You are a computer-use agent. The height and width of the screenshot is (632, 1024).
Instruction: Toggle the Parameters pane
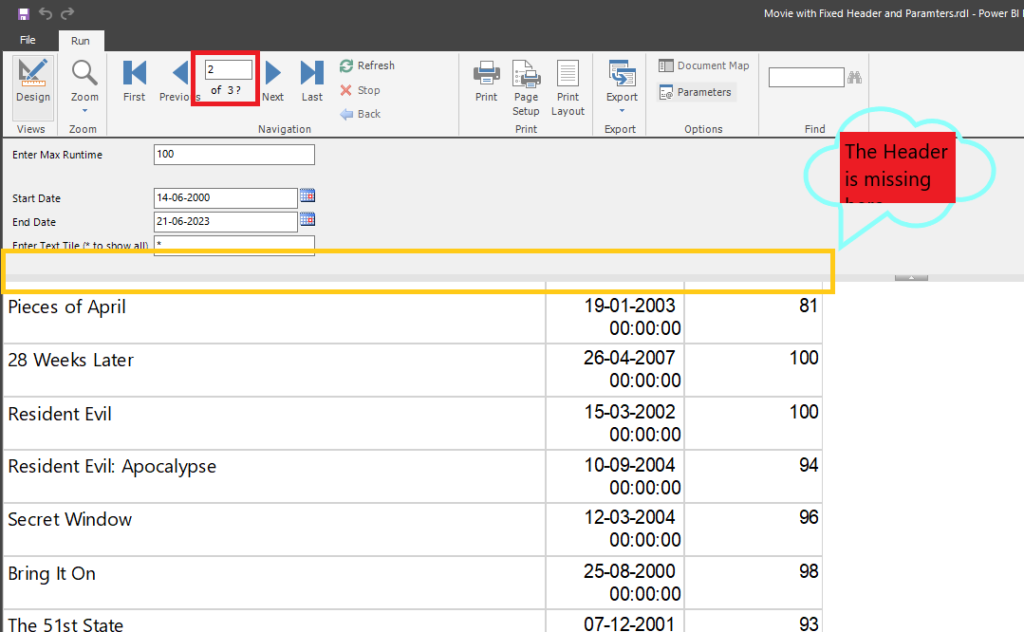tap(696, 92)
